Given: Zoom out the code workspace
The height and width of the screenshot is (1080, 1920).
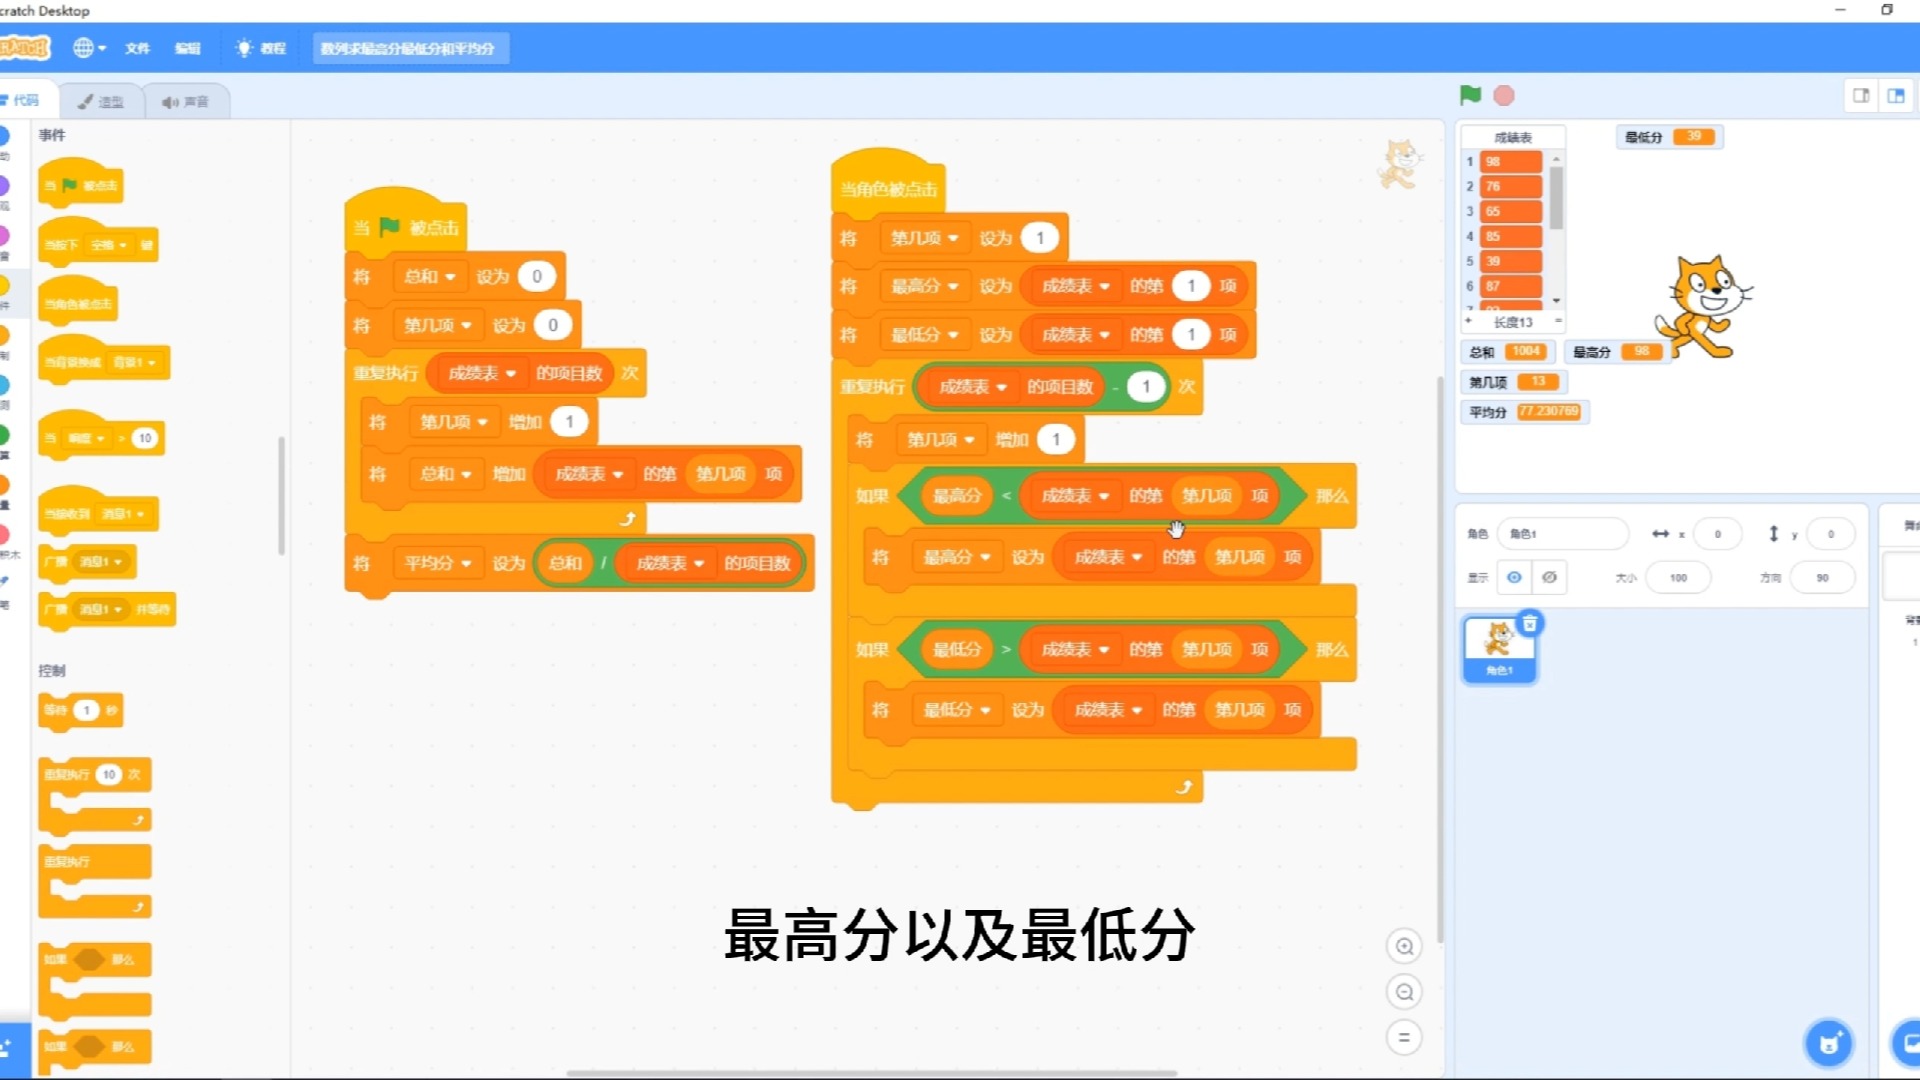Looking at the screenshot, I should (1404, 992).
